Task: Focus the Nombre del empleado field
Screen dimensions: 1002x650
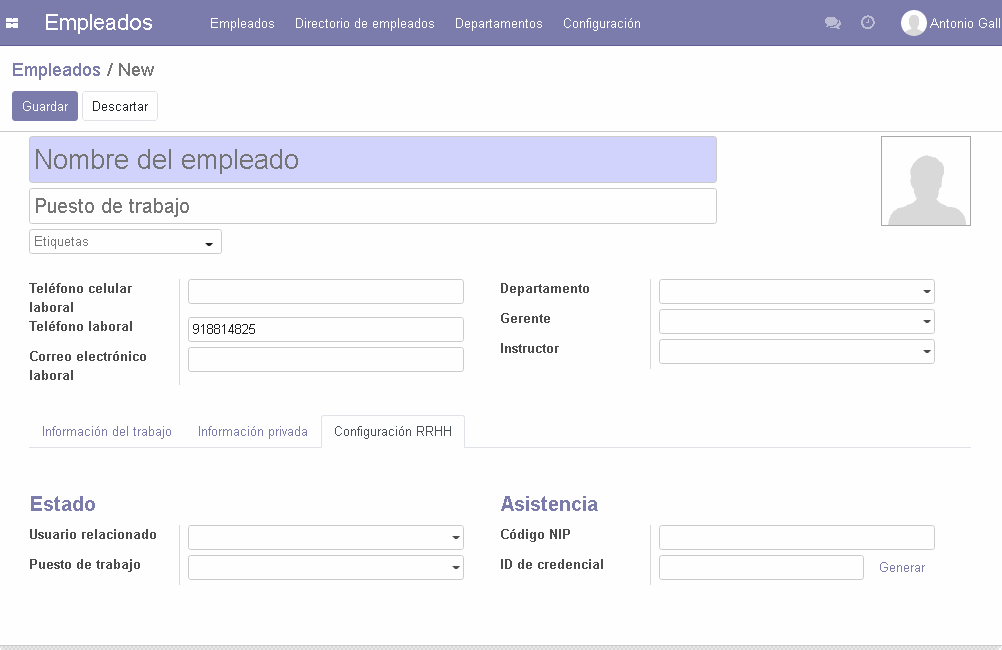Action: click(x=373, y=160)
